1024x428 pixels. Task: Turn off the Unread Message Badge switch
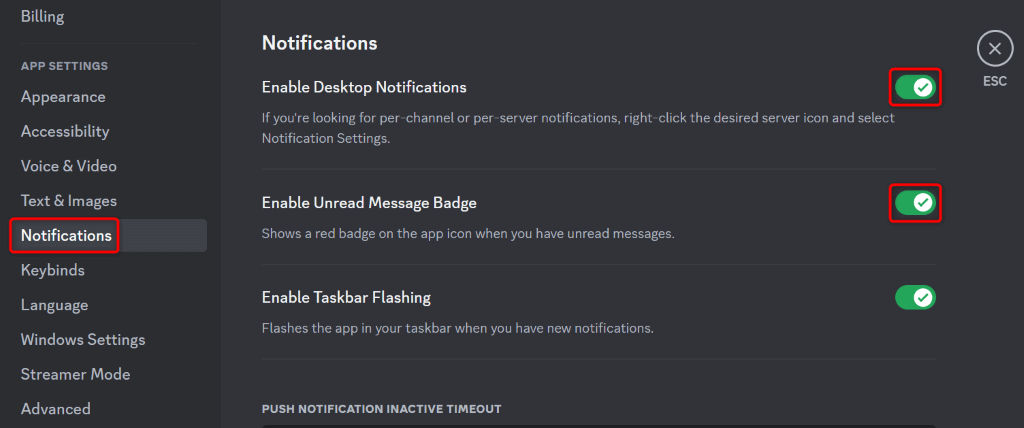point(915,203)
